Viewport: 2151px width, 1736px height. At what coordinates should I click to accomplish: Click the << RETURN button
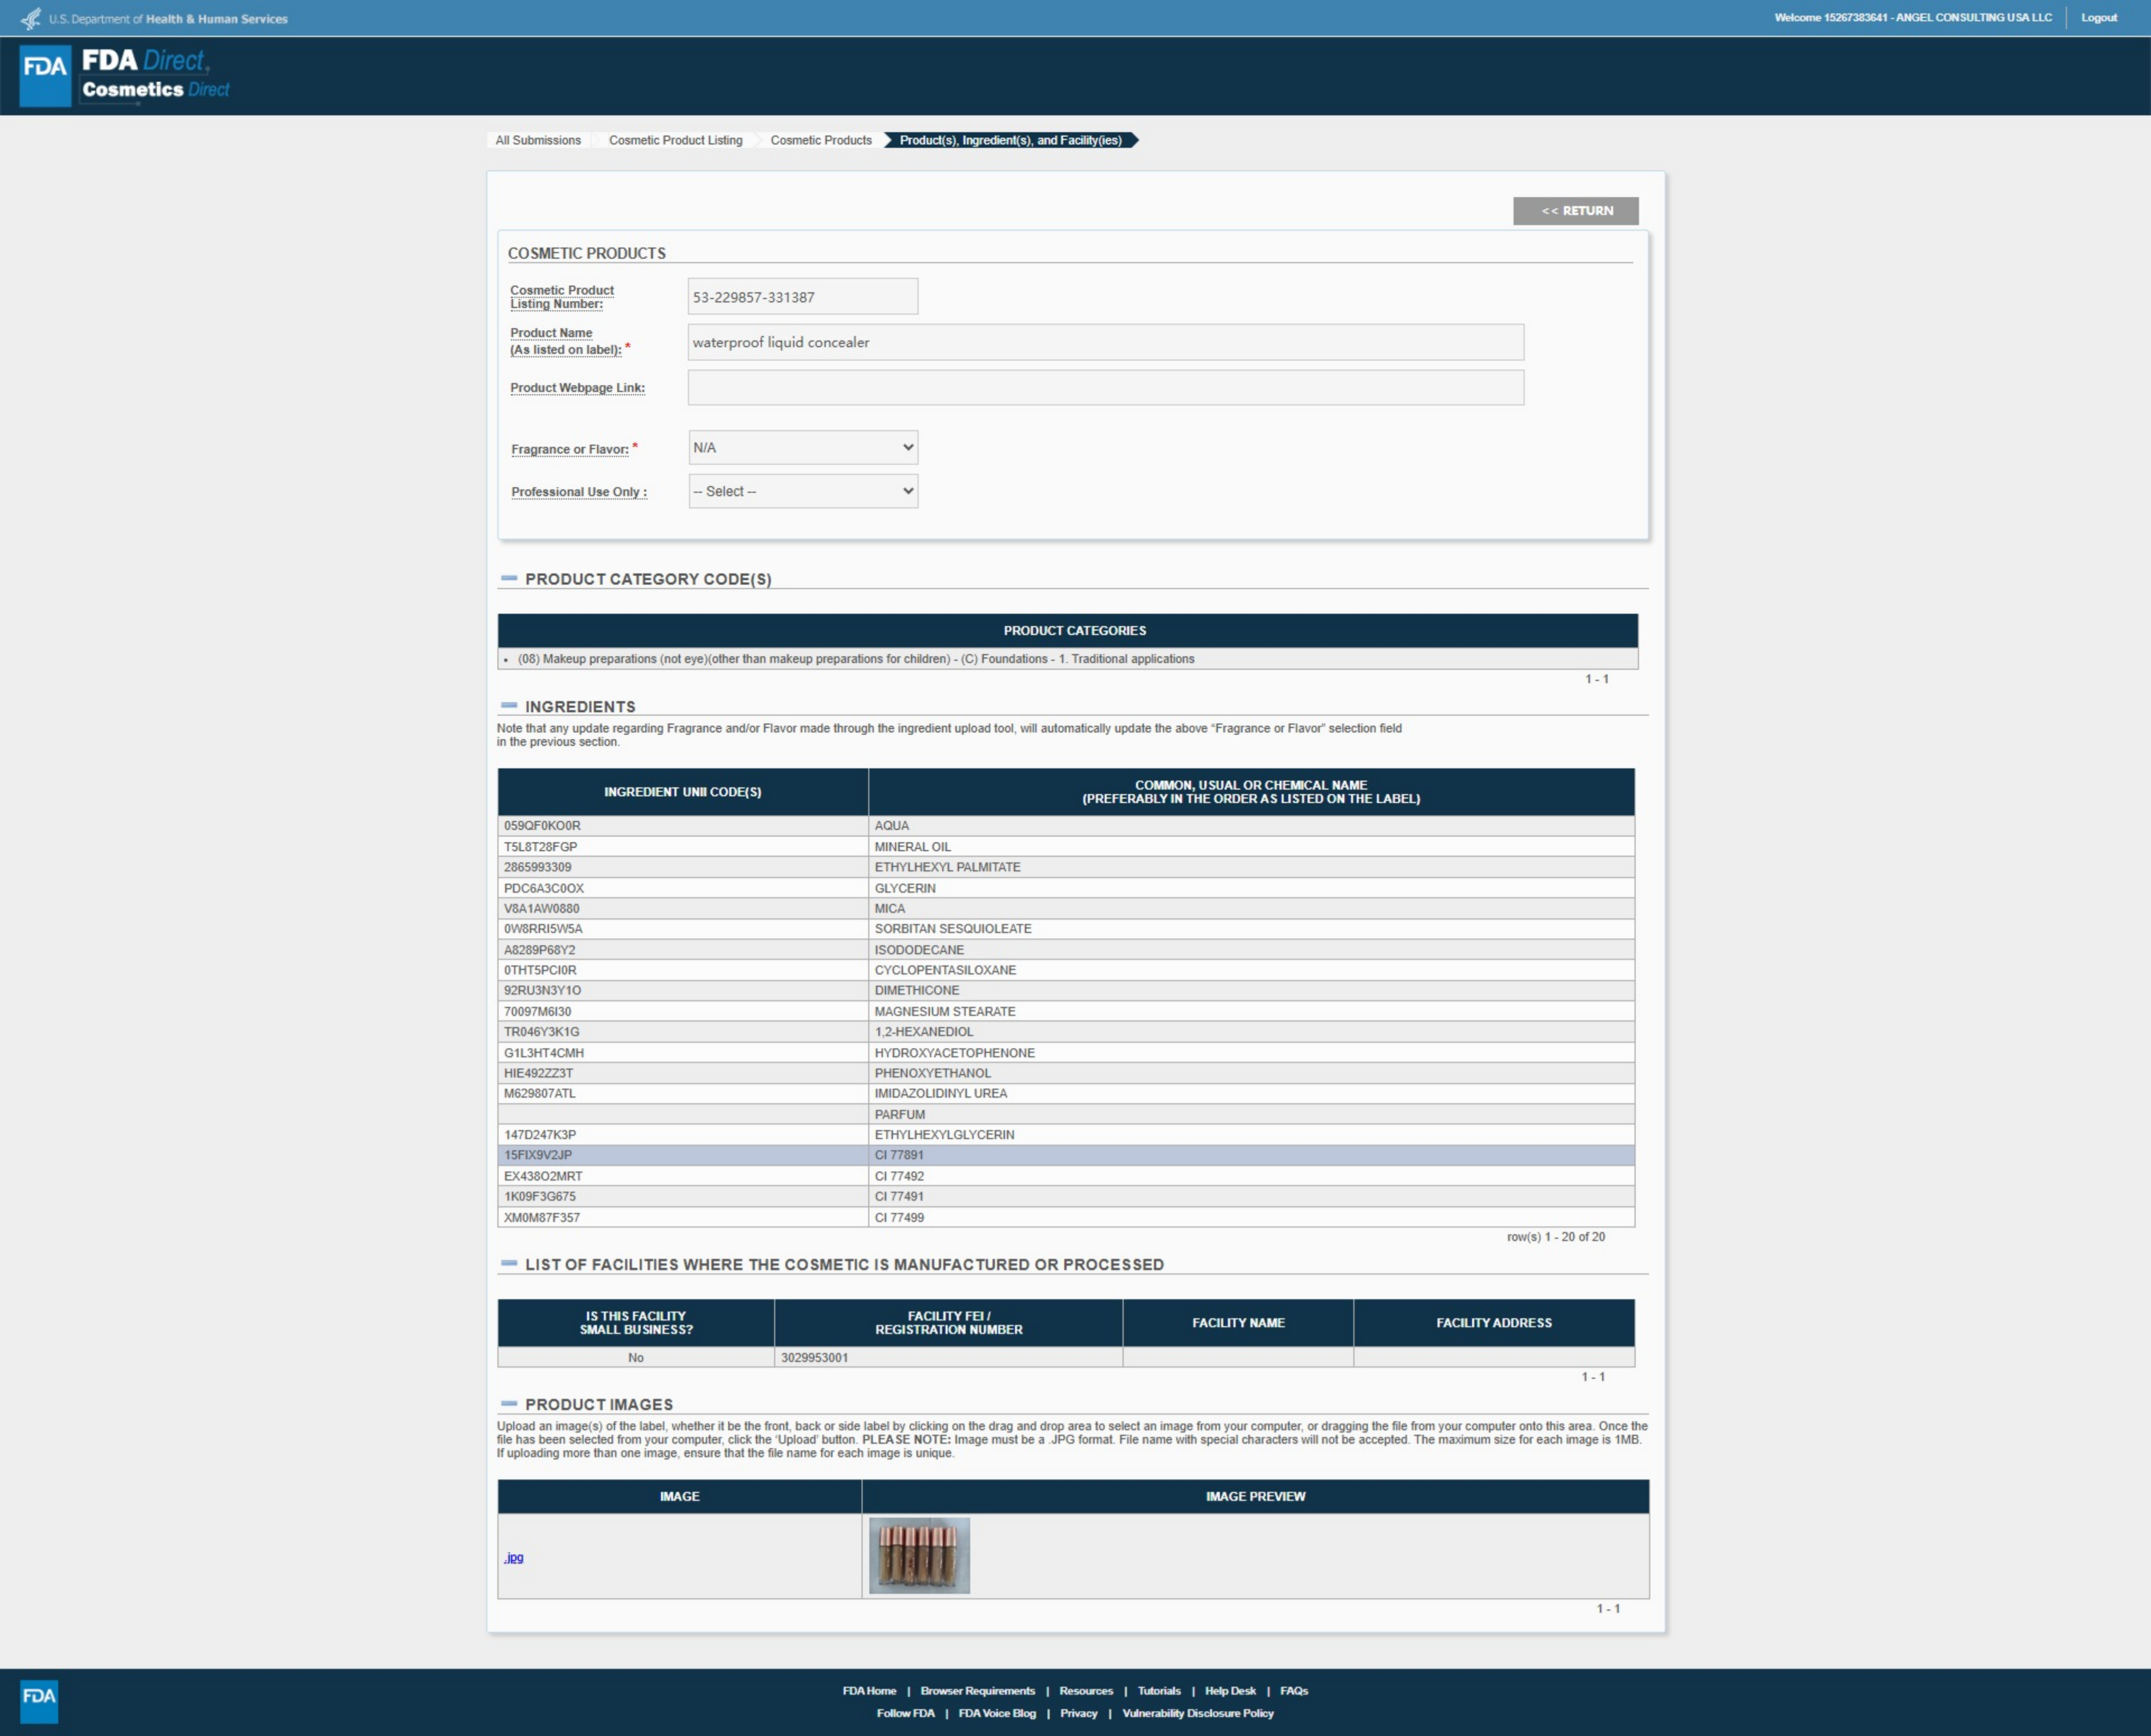pyautogui.click(x=1575, y=211)
